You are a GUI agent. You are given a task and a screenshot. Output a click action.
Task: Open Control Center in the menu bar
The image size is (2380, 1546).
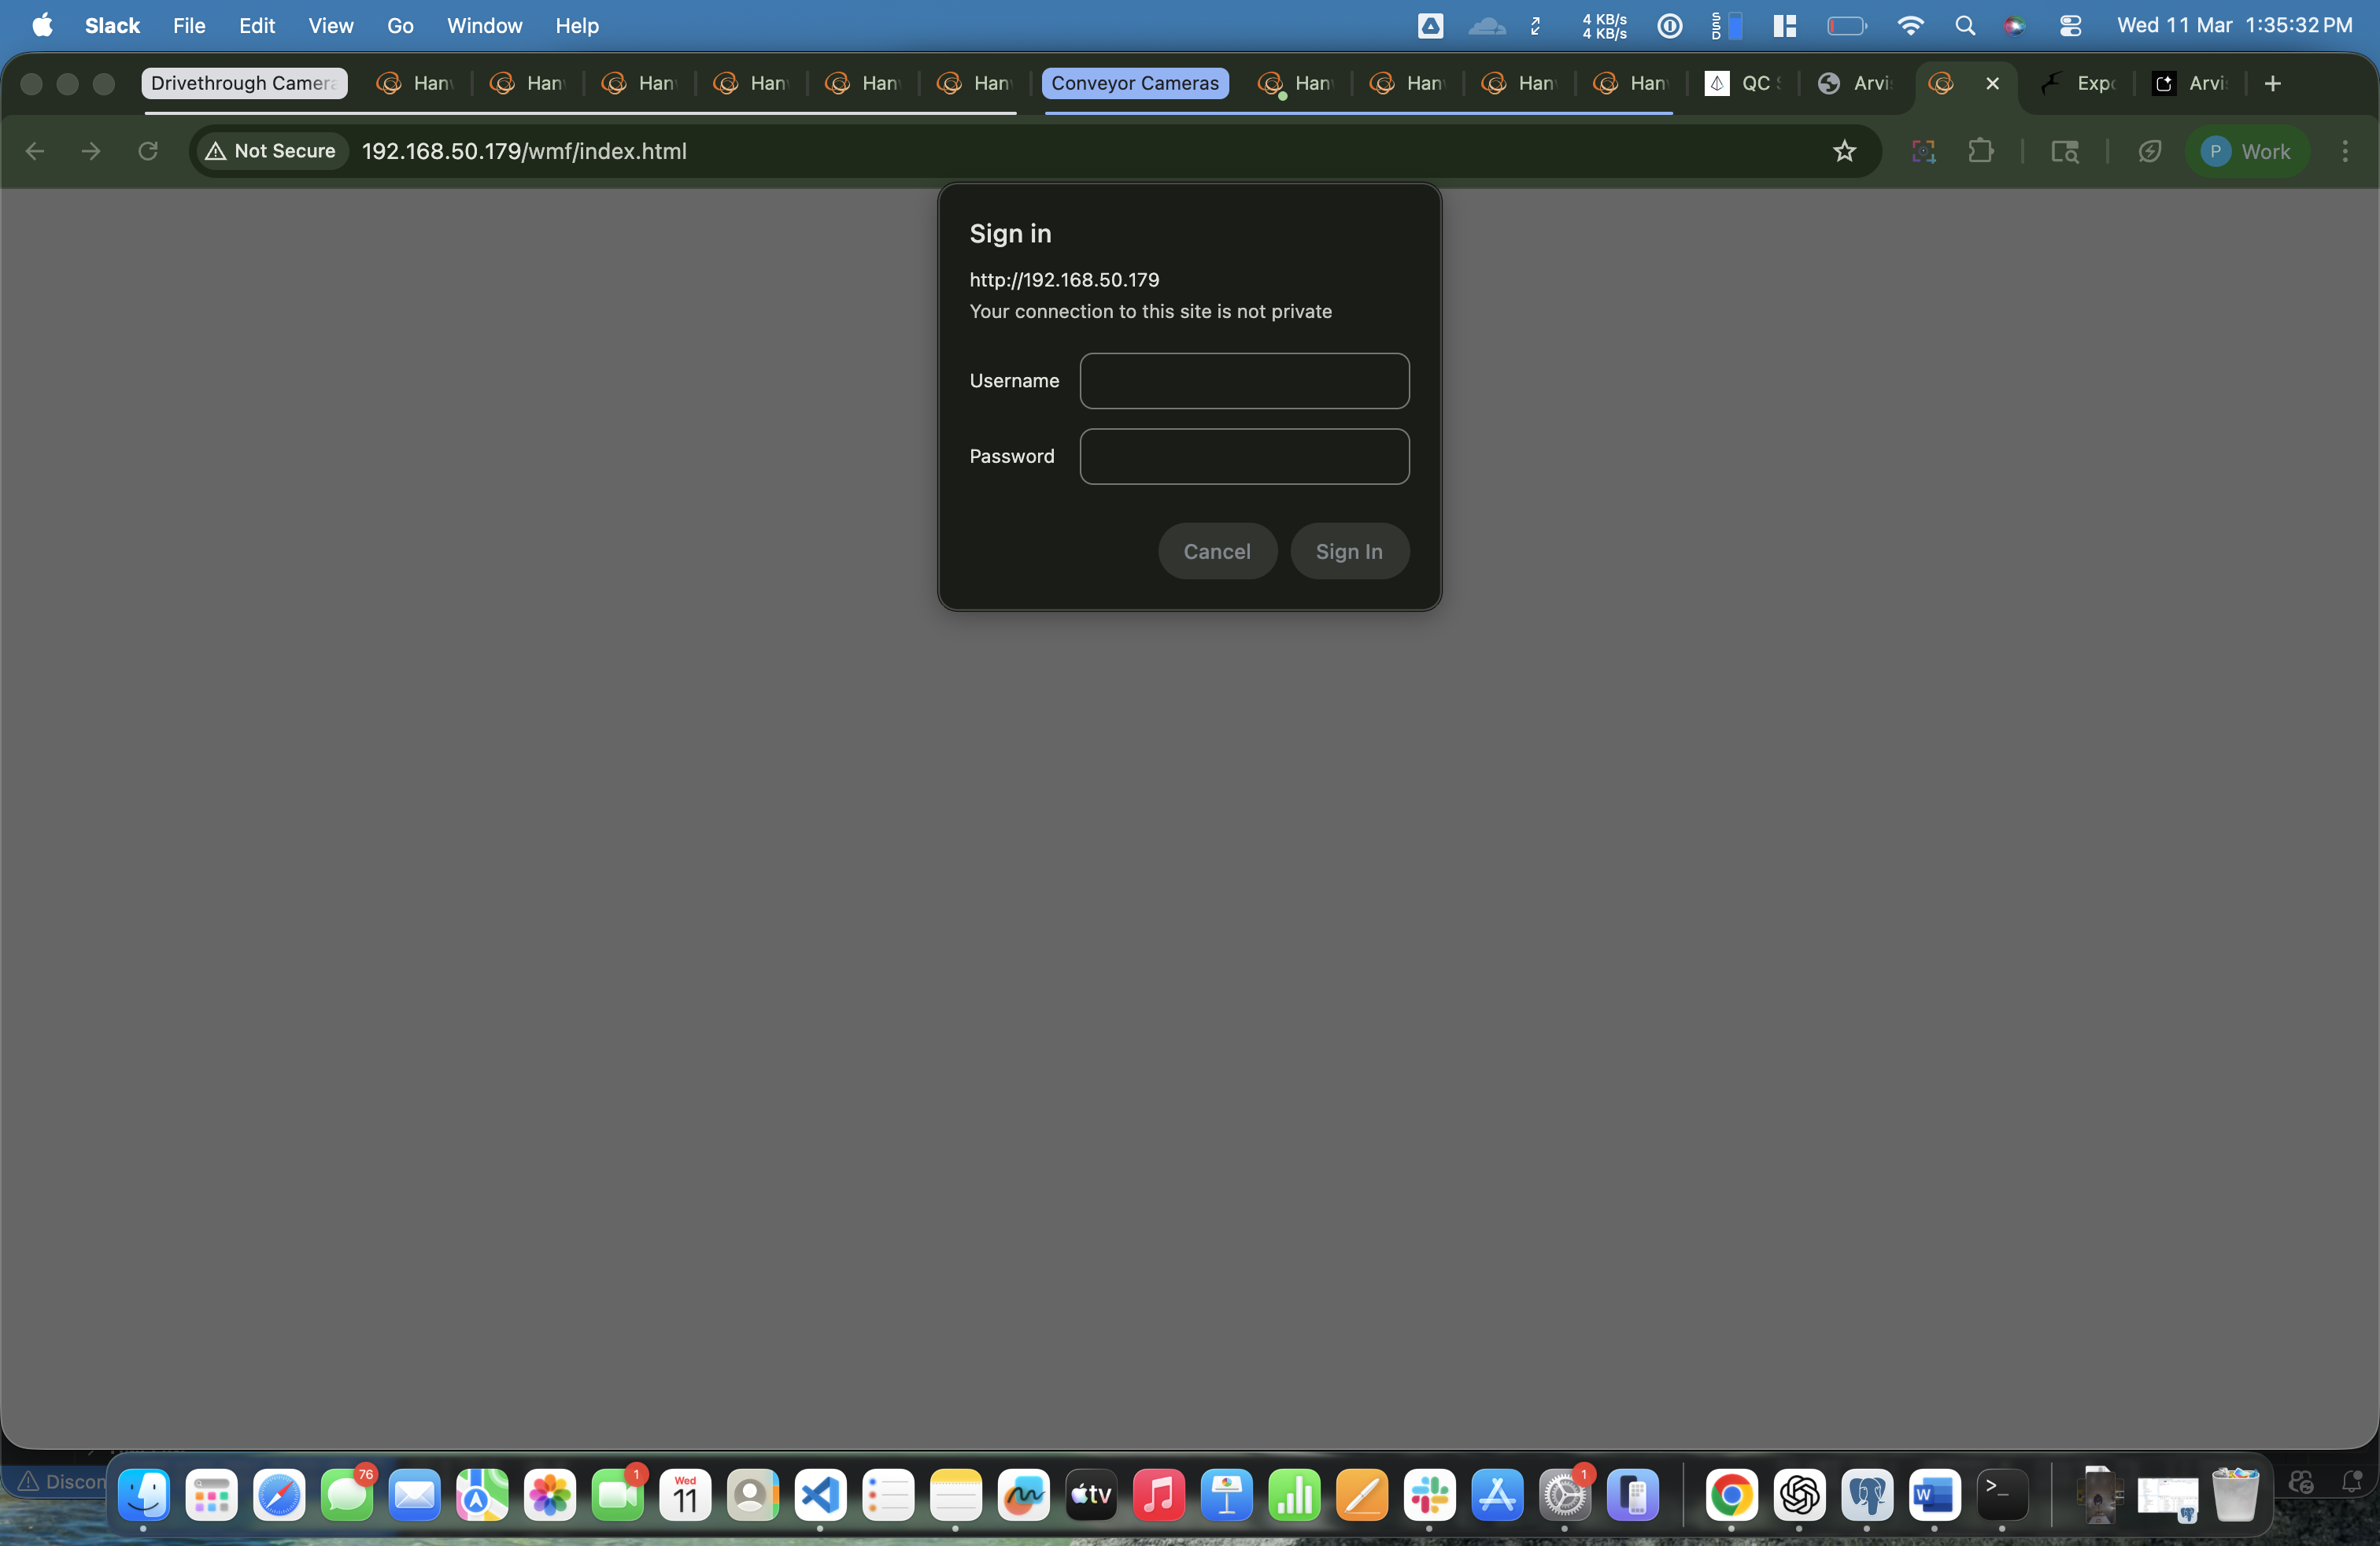pos(2071,26)
